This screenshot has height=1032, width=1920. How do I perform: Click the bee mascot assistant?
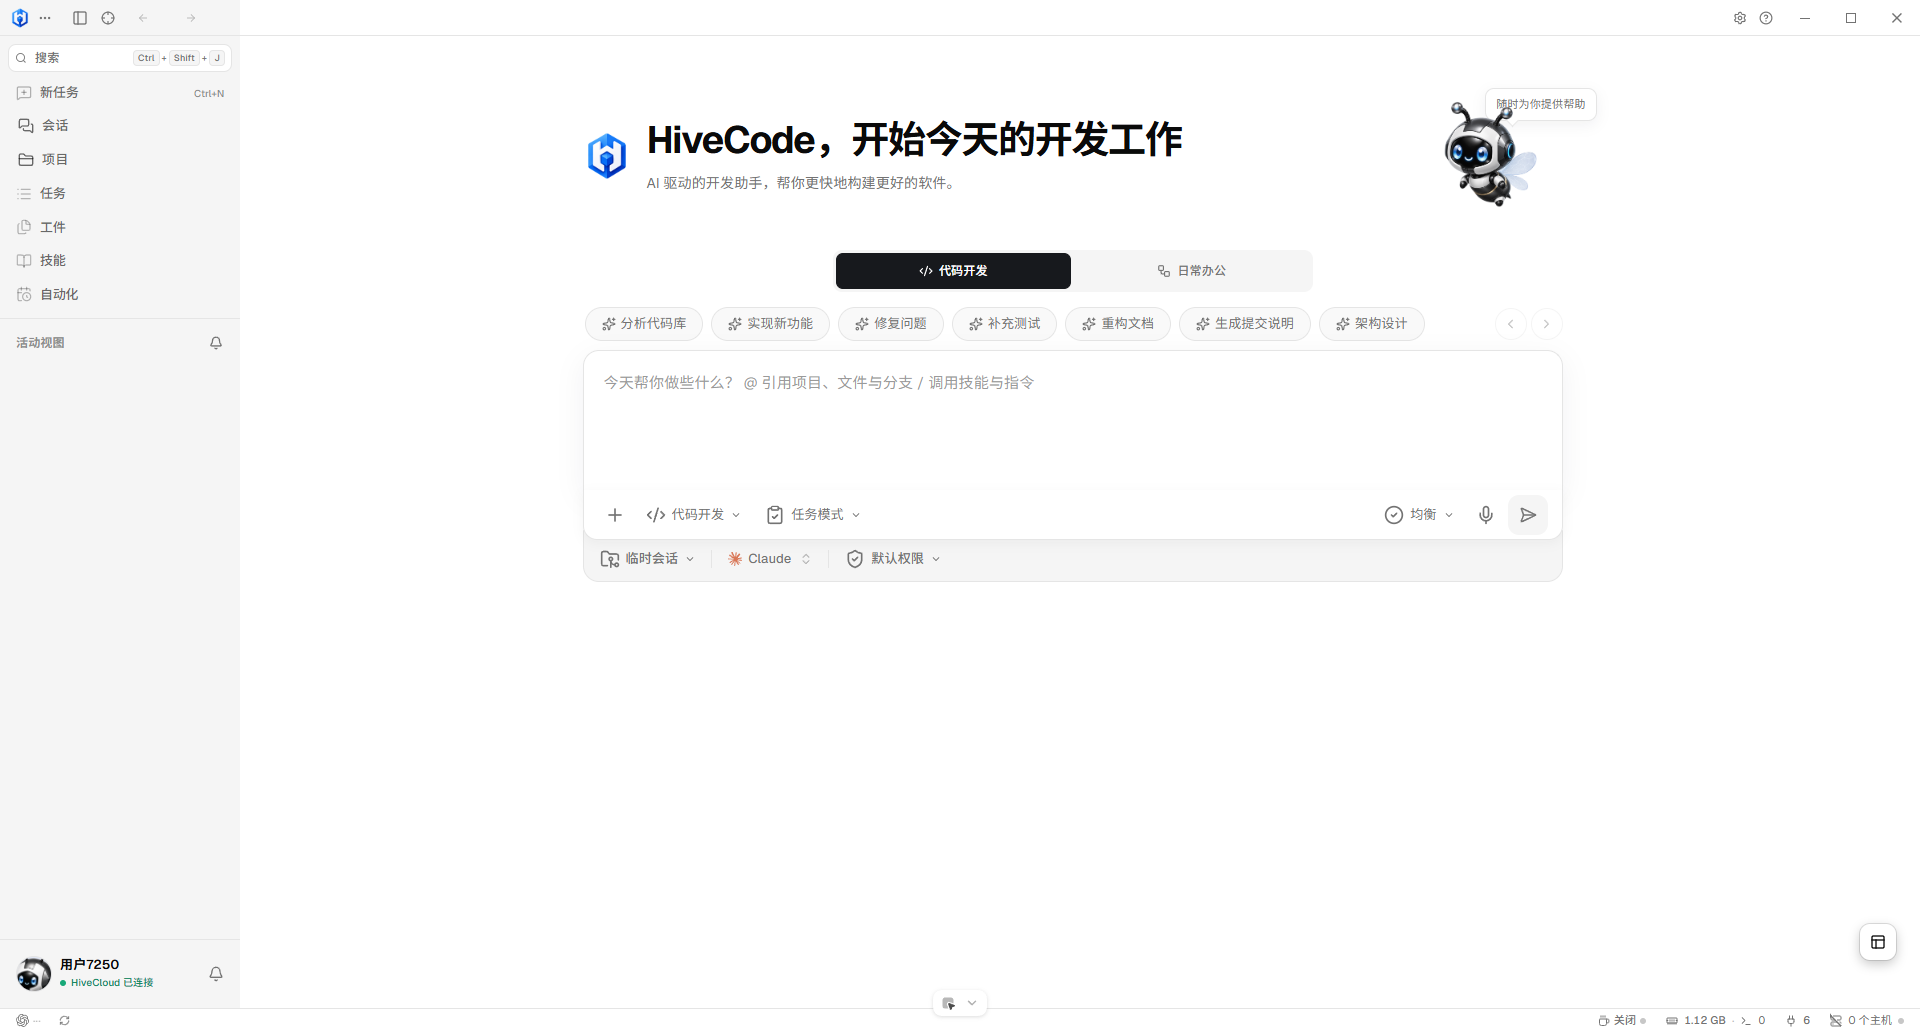pyautogui.click(x=1488, y=155)
